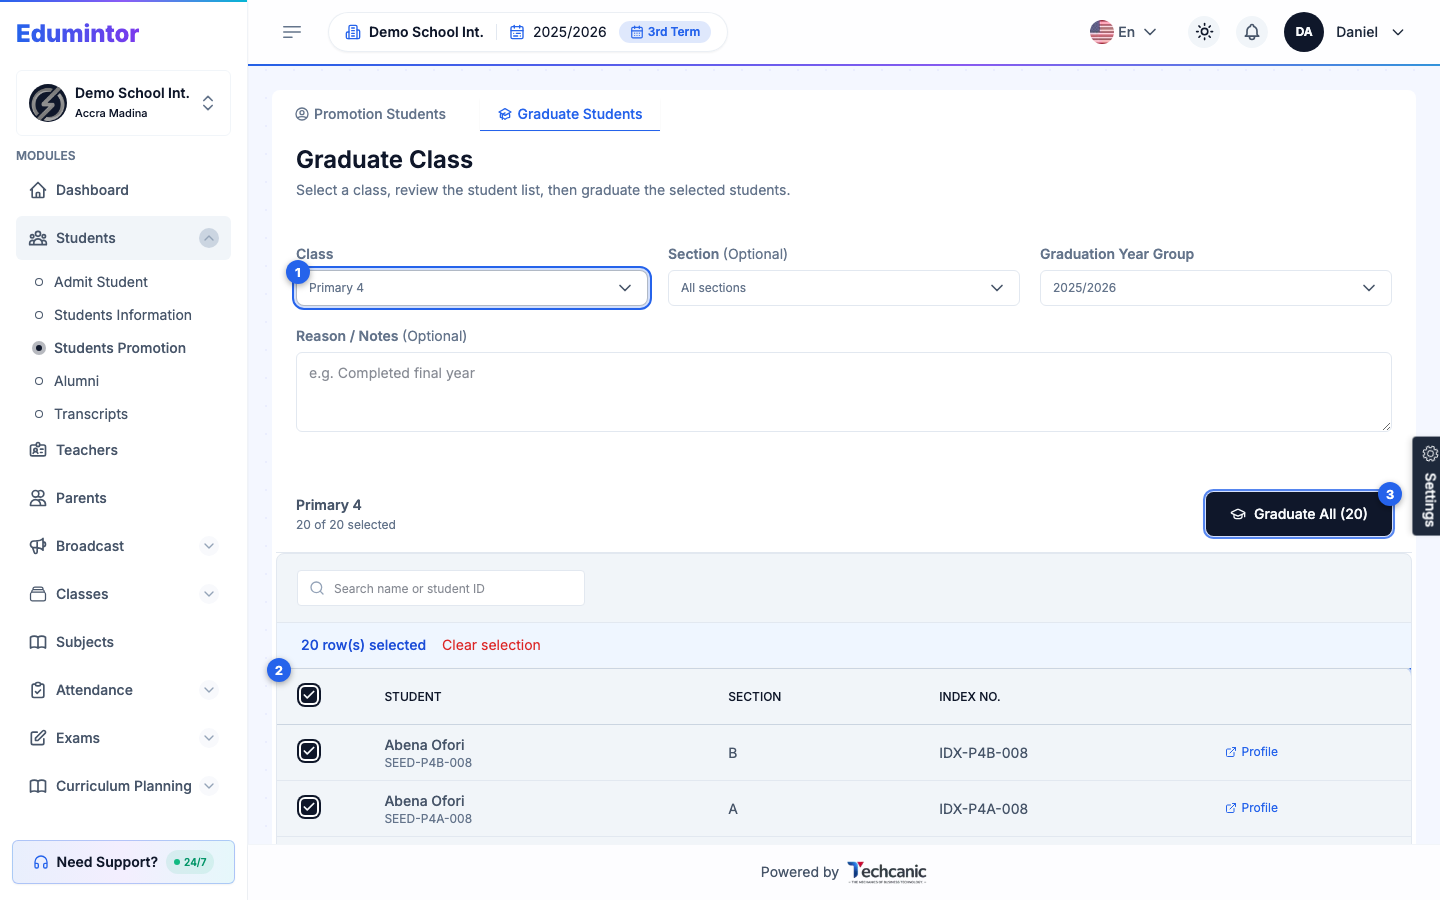Open Transcripts menu item
The image size is (1440, 900).
click(91, 414)
